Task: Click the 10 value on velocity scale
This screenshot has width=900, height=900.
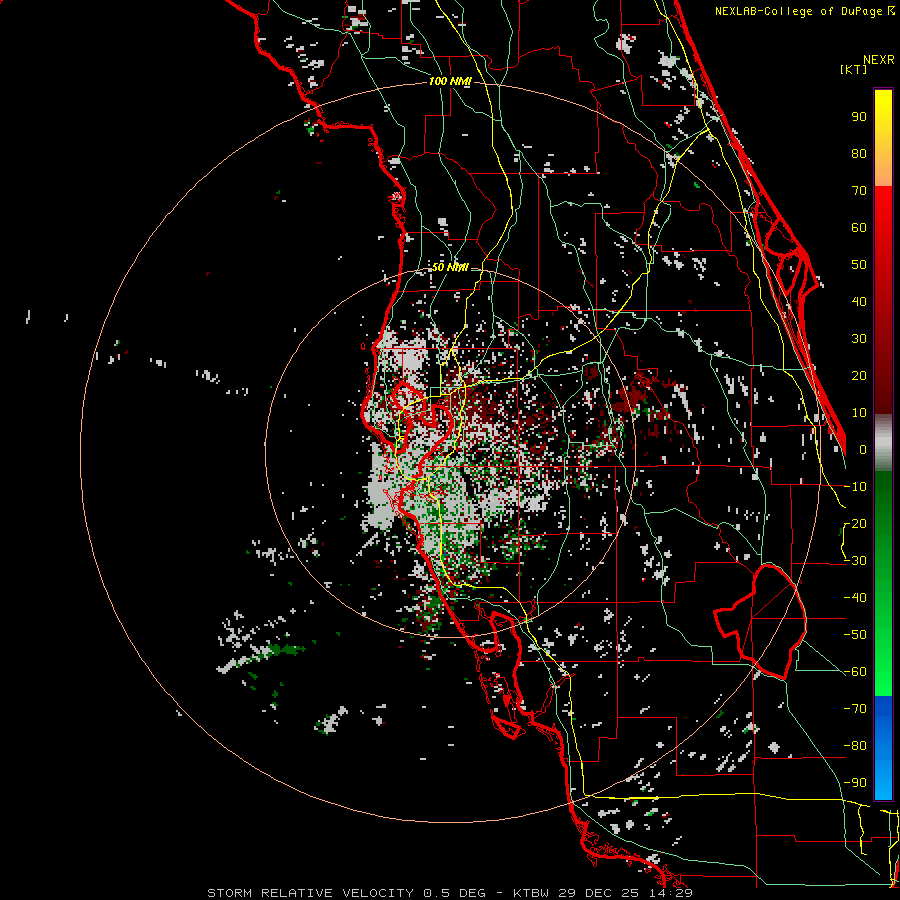Action: (x=859, y=413)
